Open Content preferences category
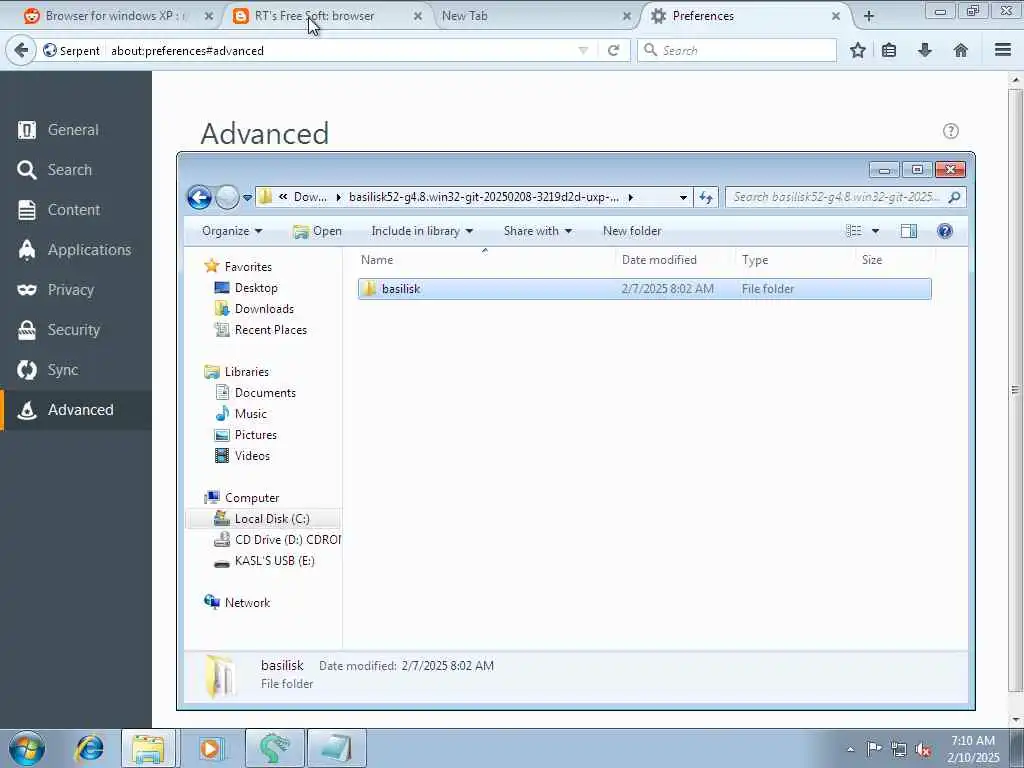This screenshot has height=768, width=1024. pos(76,210)
